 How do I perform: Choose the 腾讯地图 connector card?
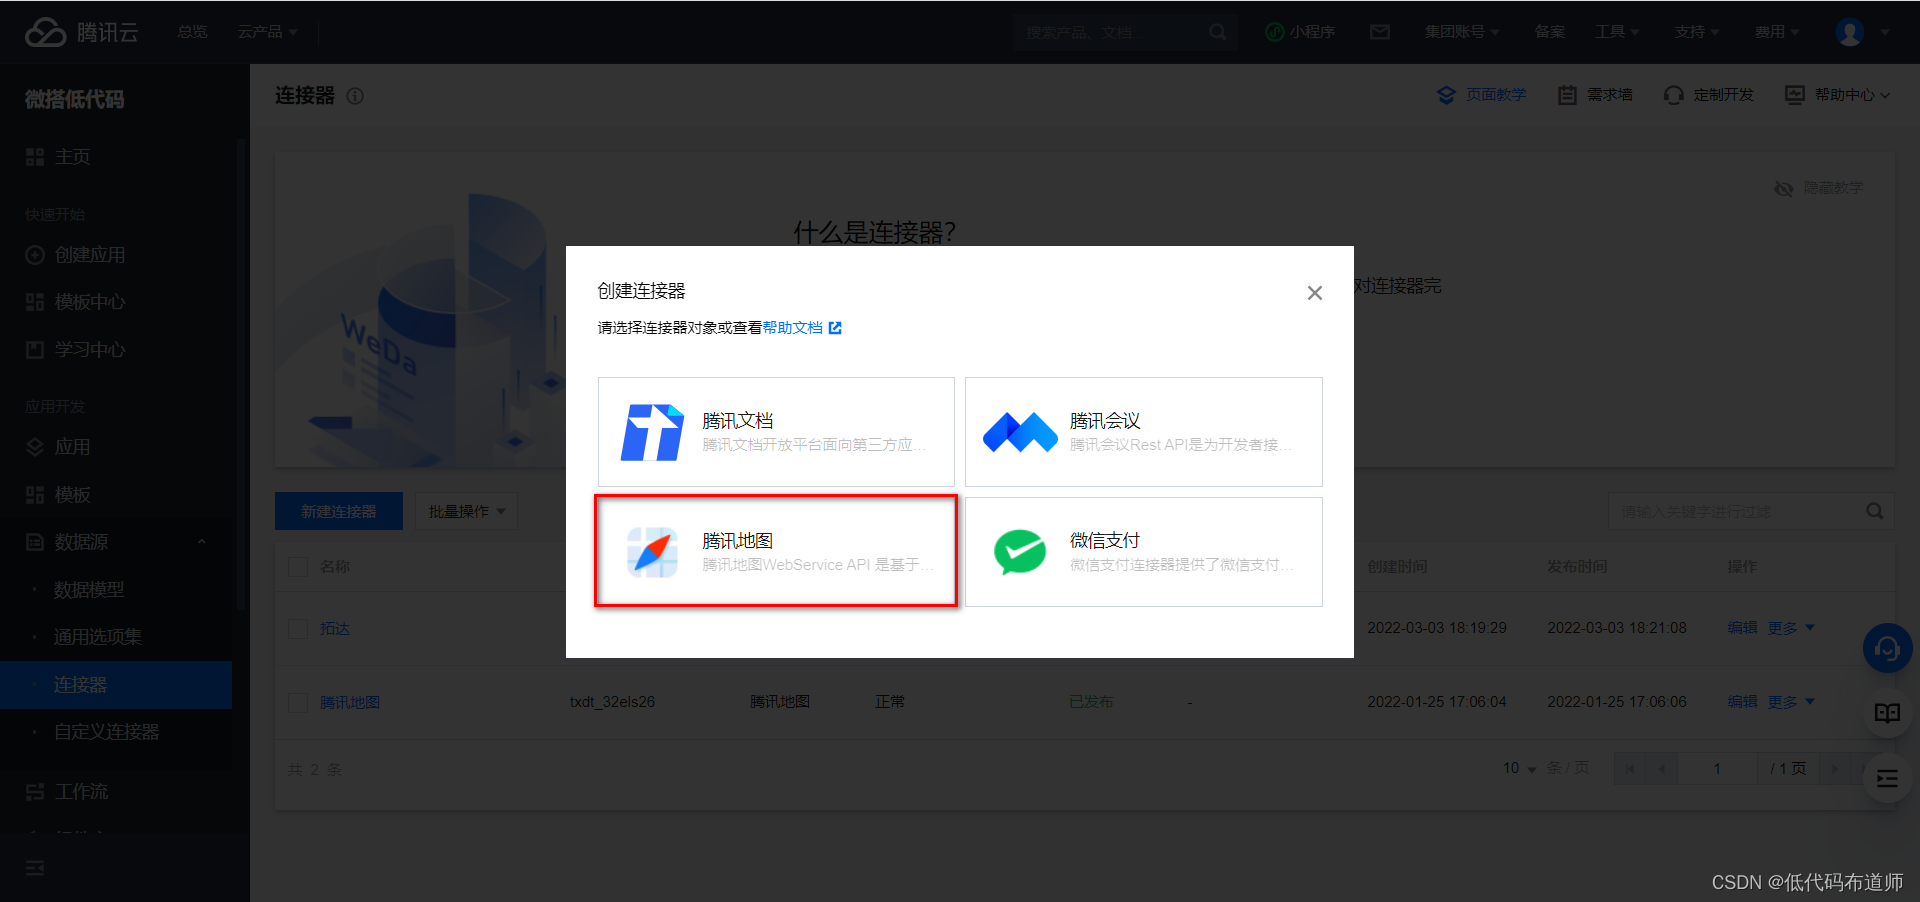pyautogui.click(x=776, y=552)
